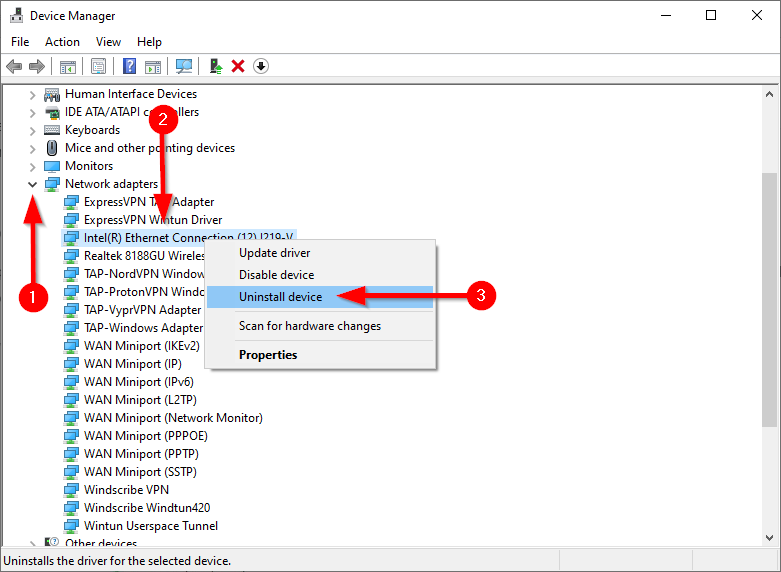This screenshot has width=781, height=572.
Task: Open the View menu
Action: pos(108,42)
